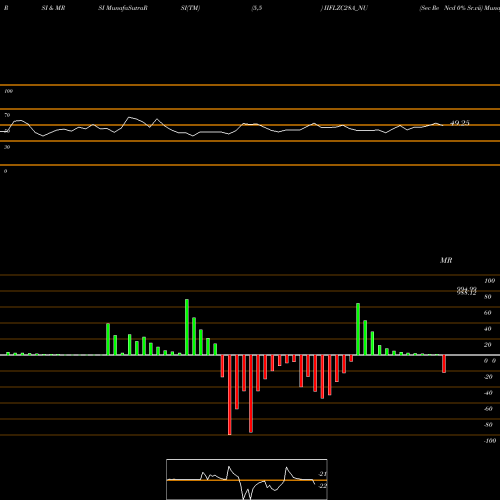This screenshot has width=500, height=500.
Task: Click the RSI axis label 0
Action: (5, 171)
